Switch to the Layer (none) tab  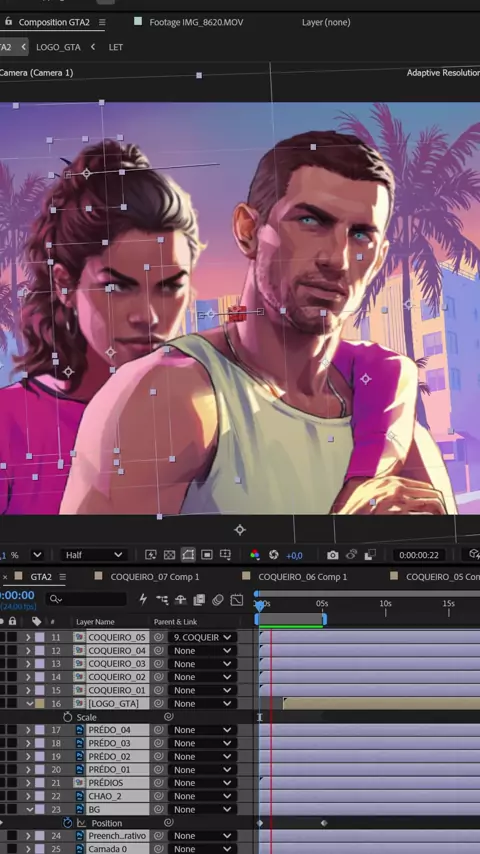326,22
